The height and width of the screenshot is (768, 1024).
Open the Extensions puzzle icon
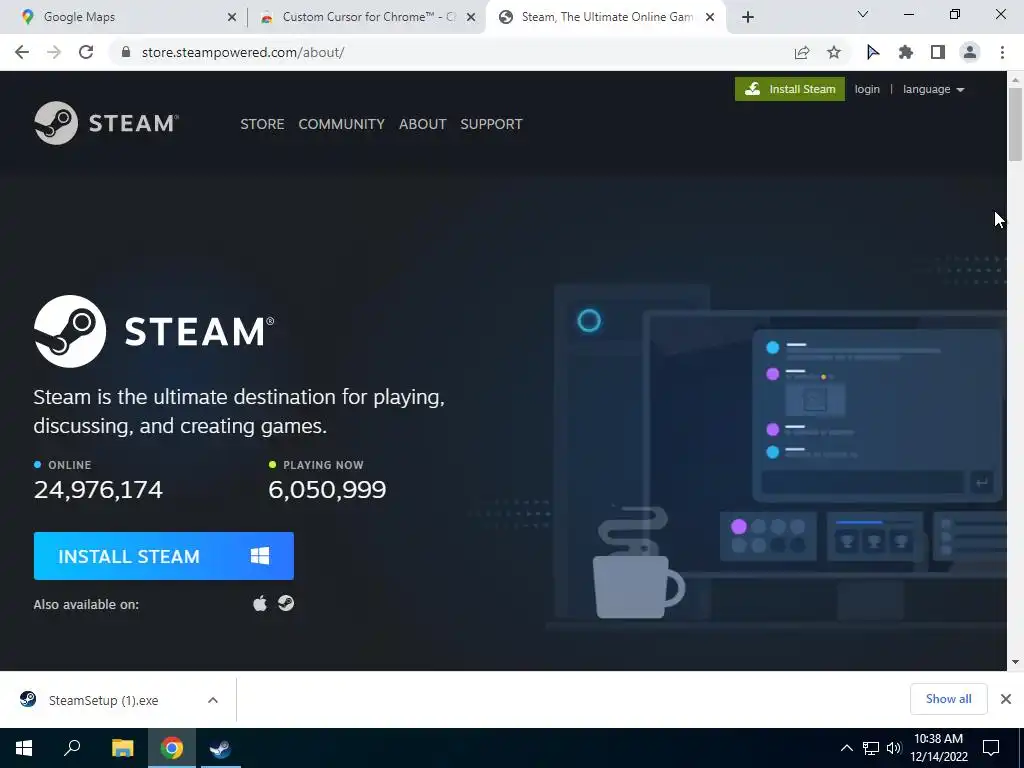pos(906,52)
